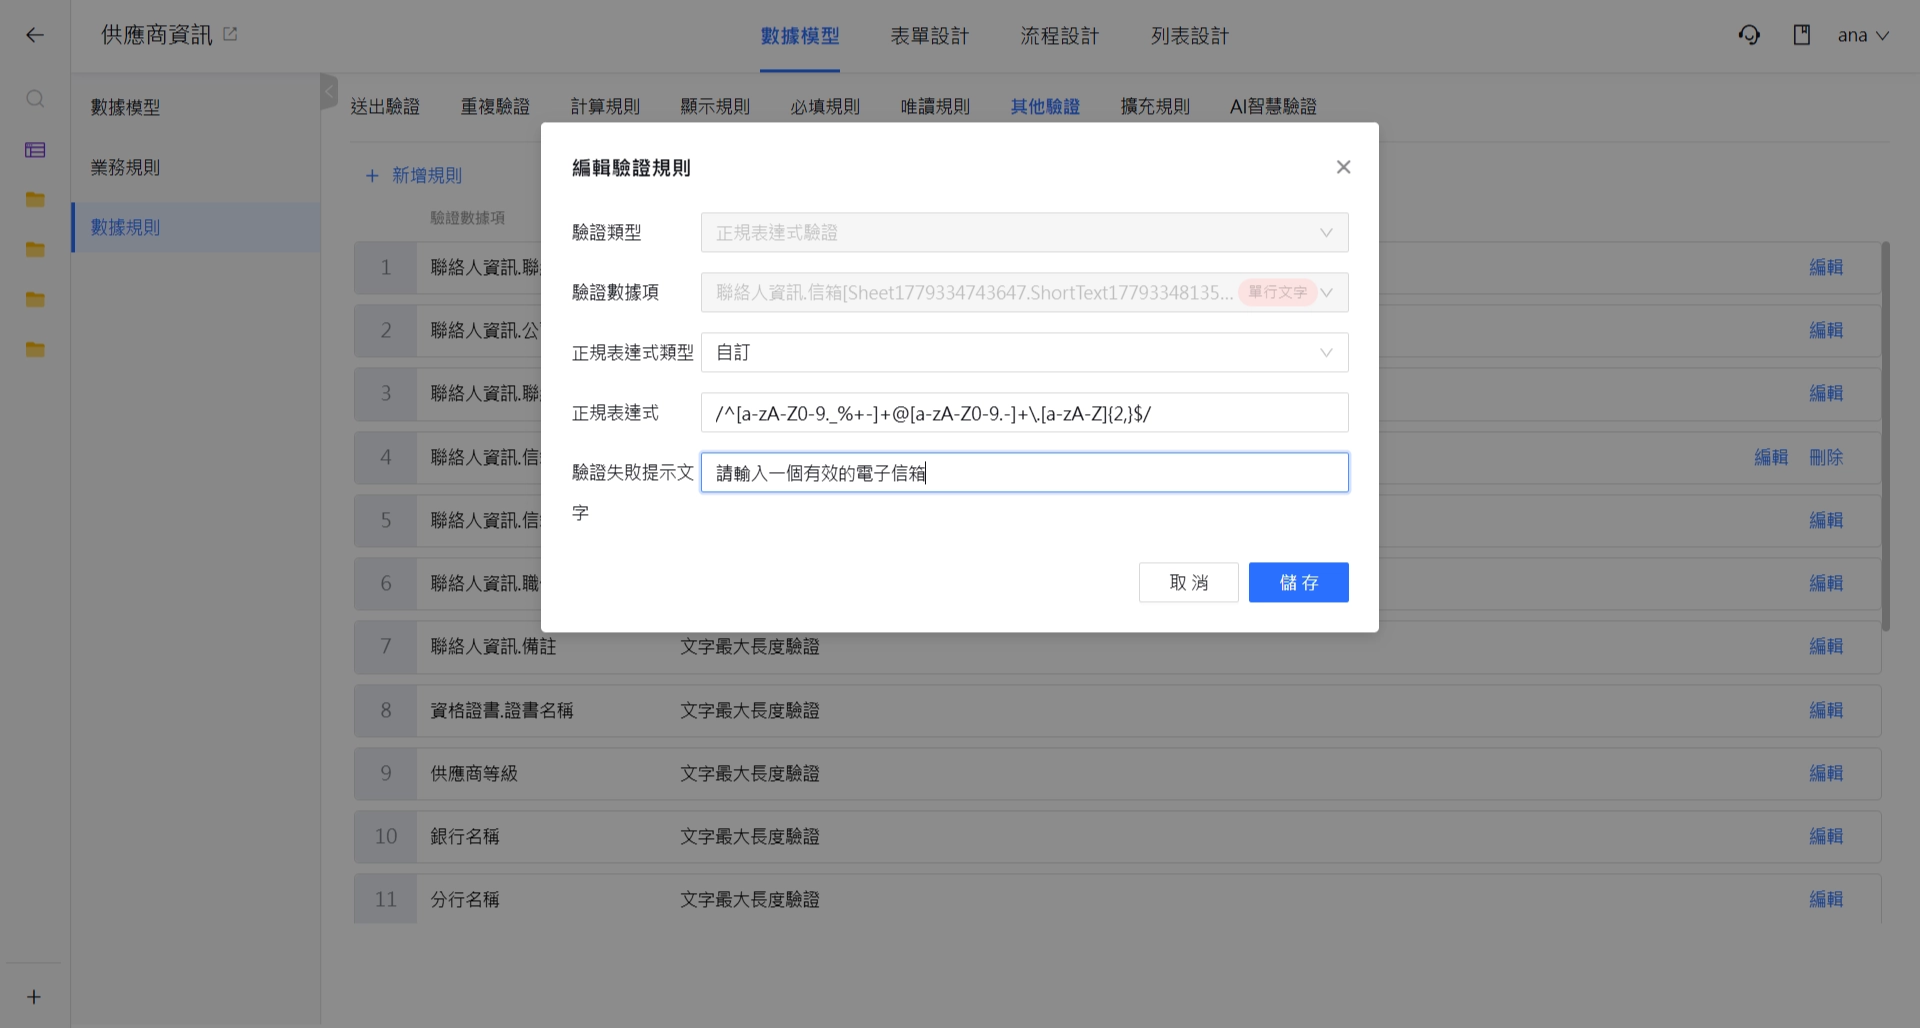Open the 重複驗證 tab
The height and width of the screenshot is (1028, 1920).
click(495, 106)
